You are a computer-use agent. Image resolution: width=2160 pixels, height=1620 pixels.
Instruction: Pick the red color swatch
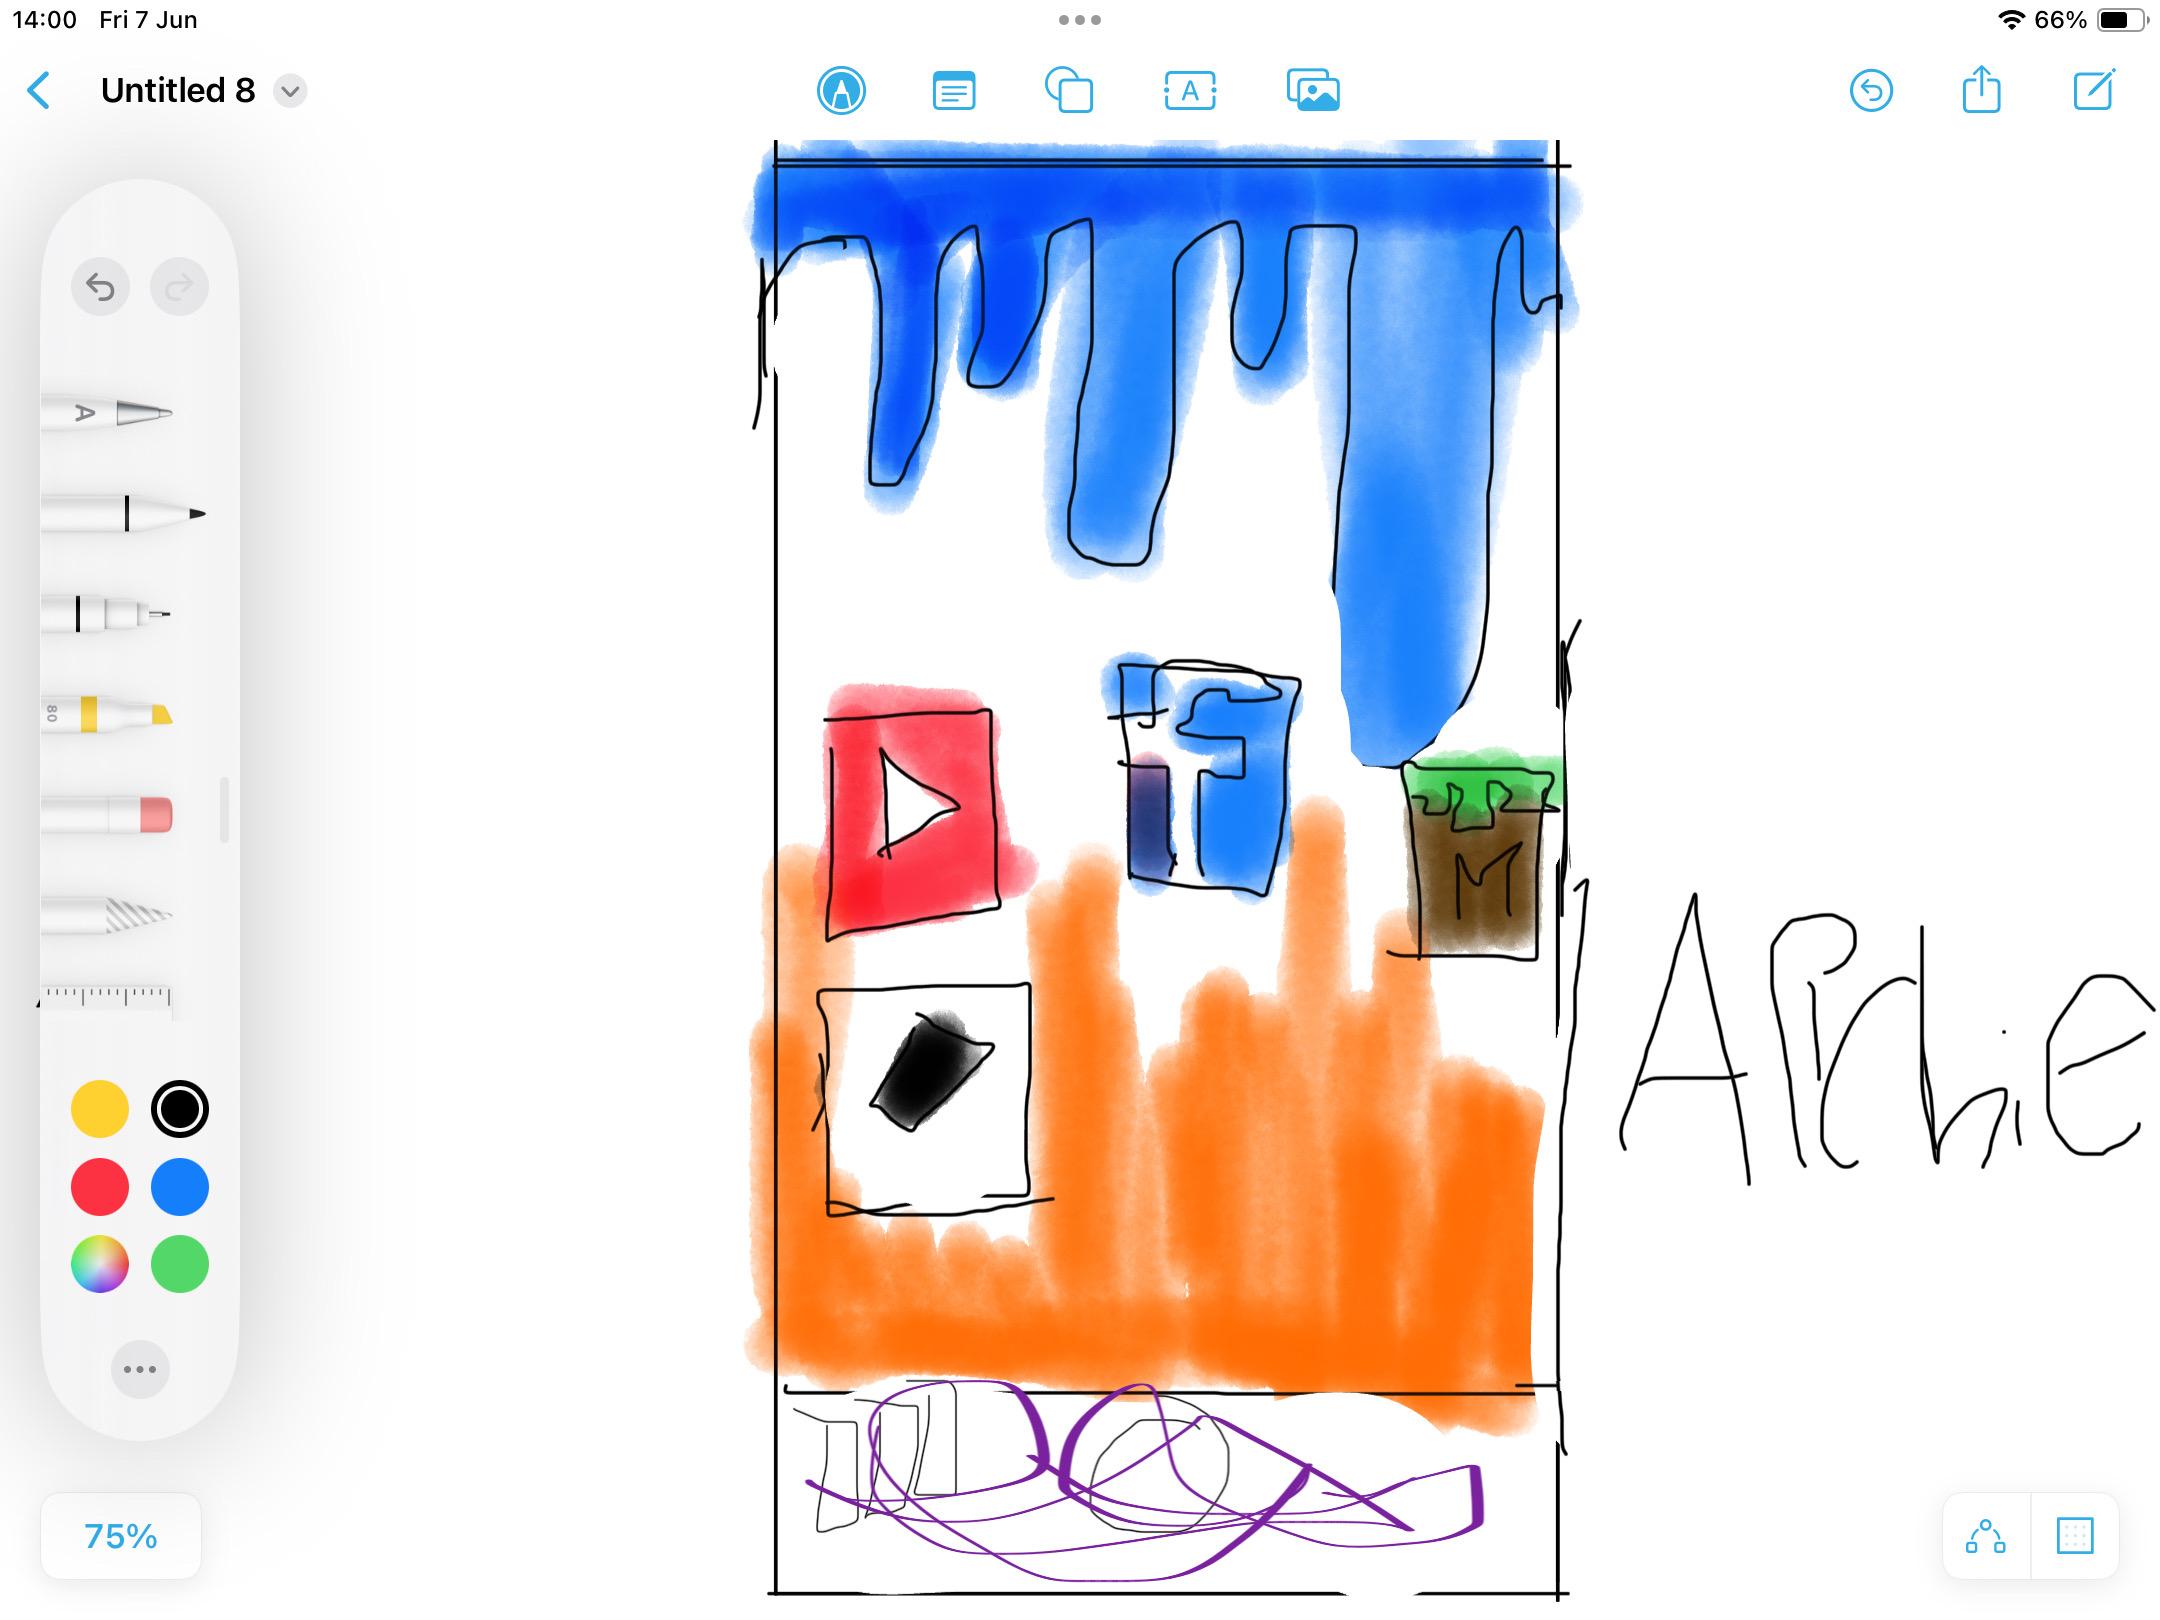coord(100,1187)
